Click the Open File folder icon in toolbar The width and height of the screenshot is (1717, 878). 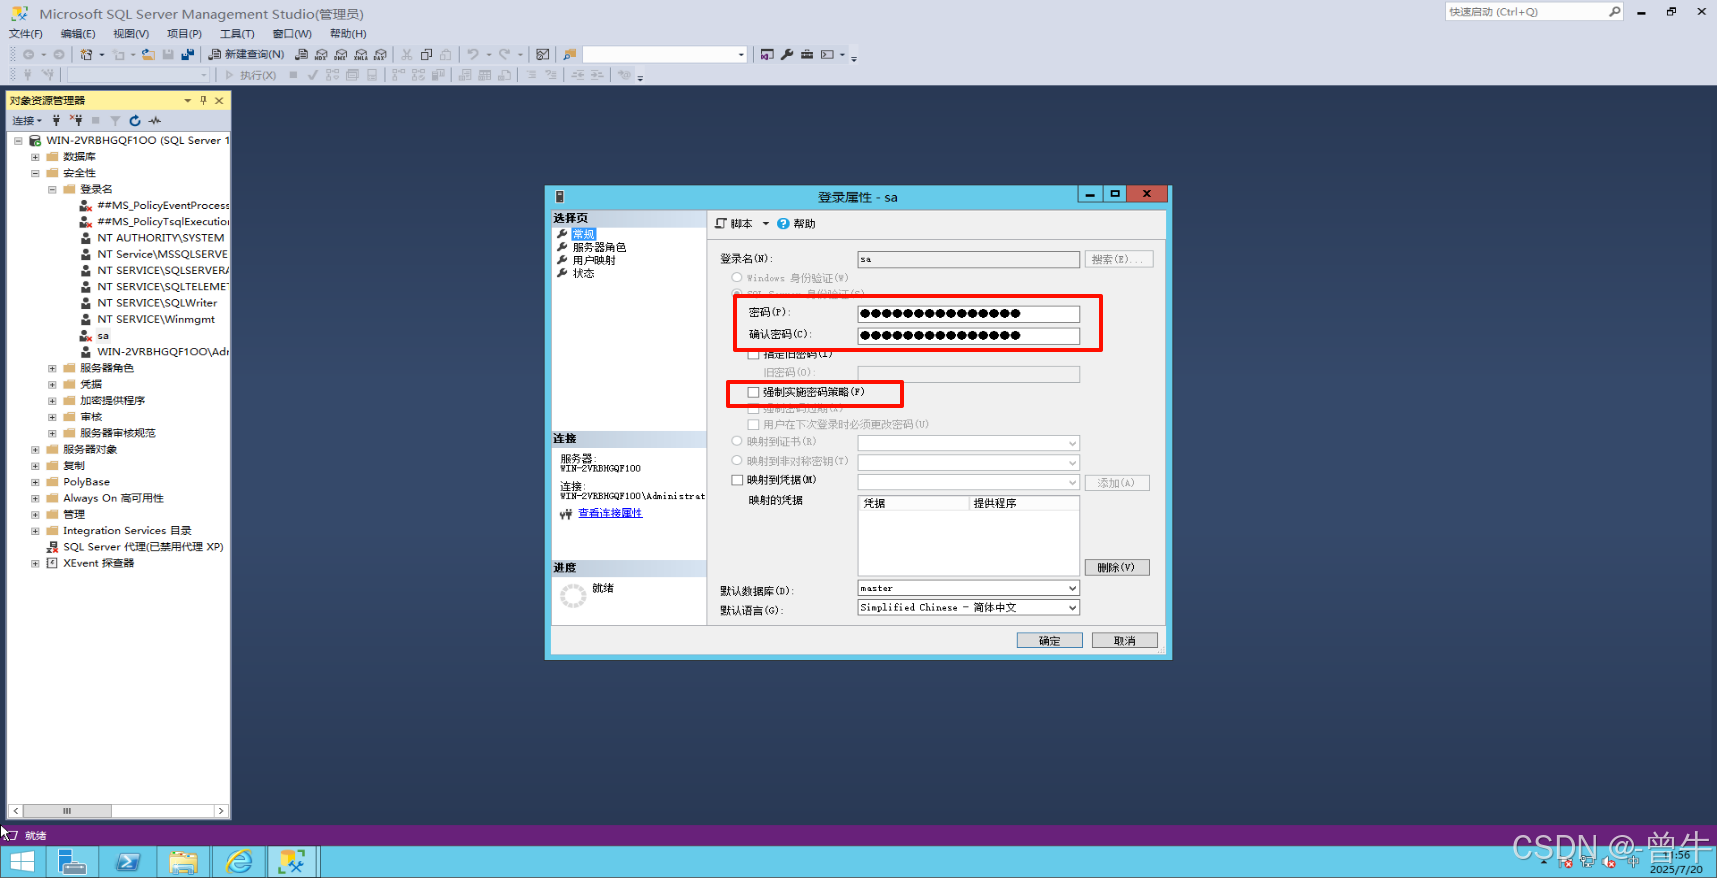tap(148, 54)
